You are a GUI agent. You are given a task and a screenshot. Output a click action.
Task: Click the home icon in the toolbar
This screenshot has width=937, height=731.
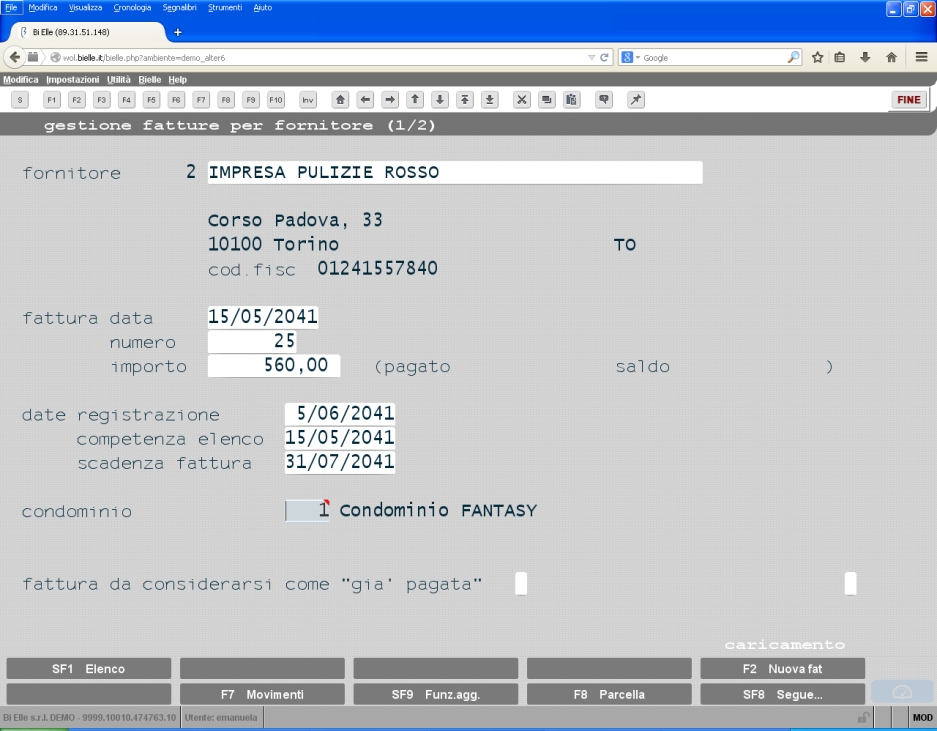coord(340,100)
